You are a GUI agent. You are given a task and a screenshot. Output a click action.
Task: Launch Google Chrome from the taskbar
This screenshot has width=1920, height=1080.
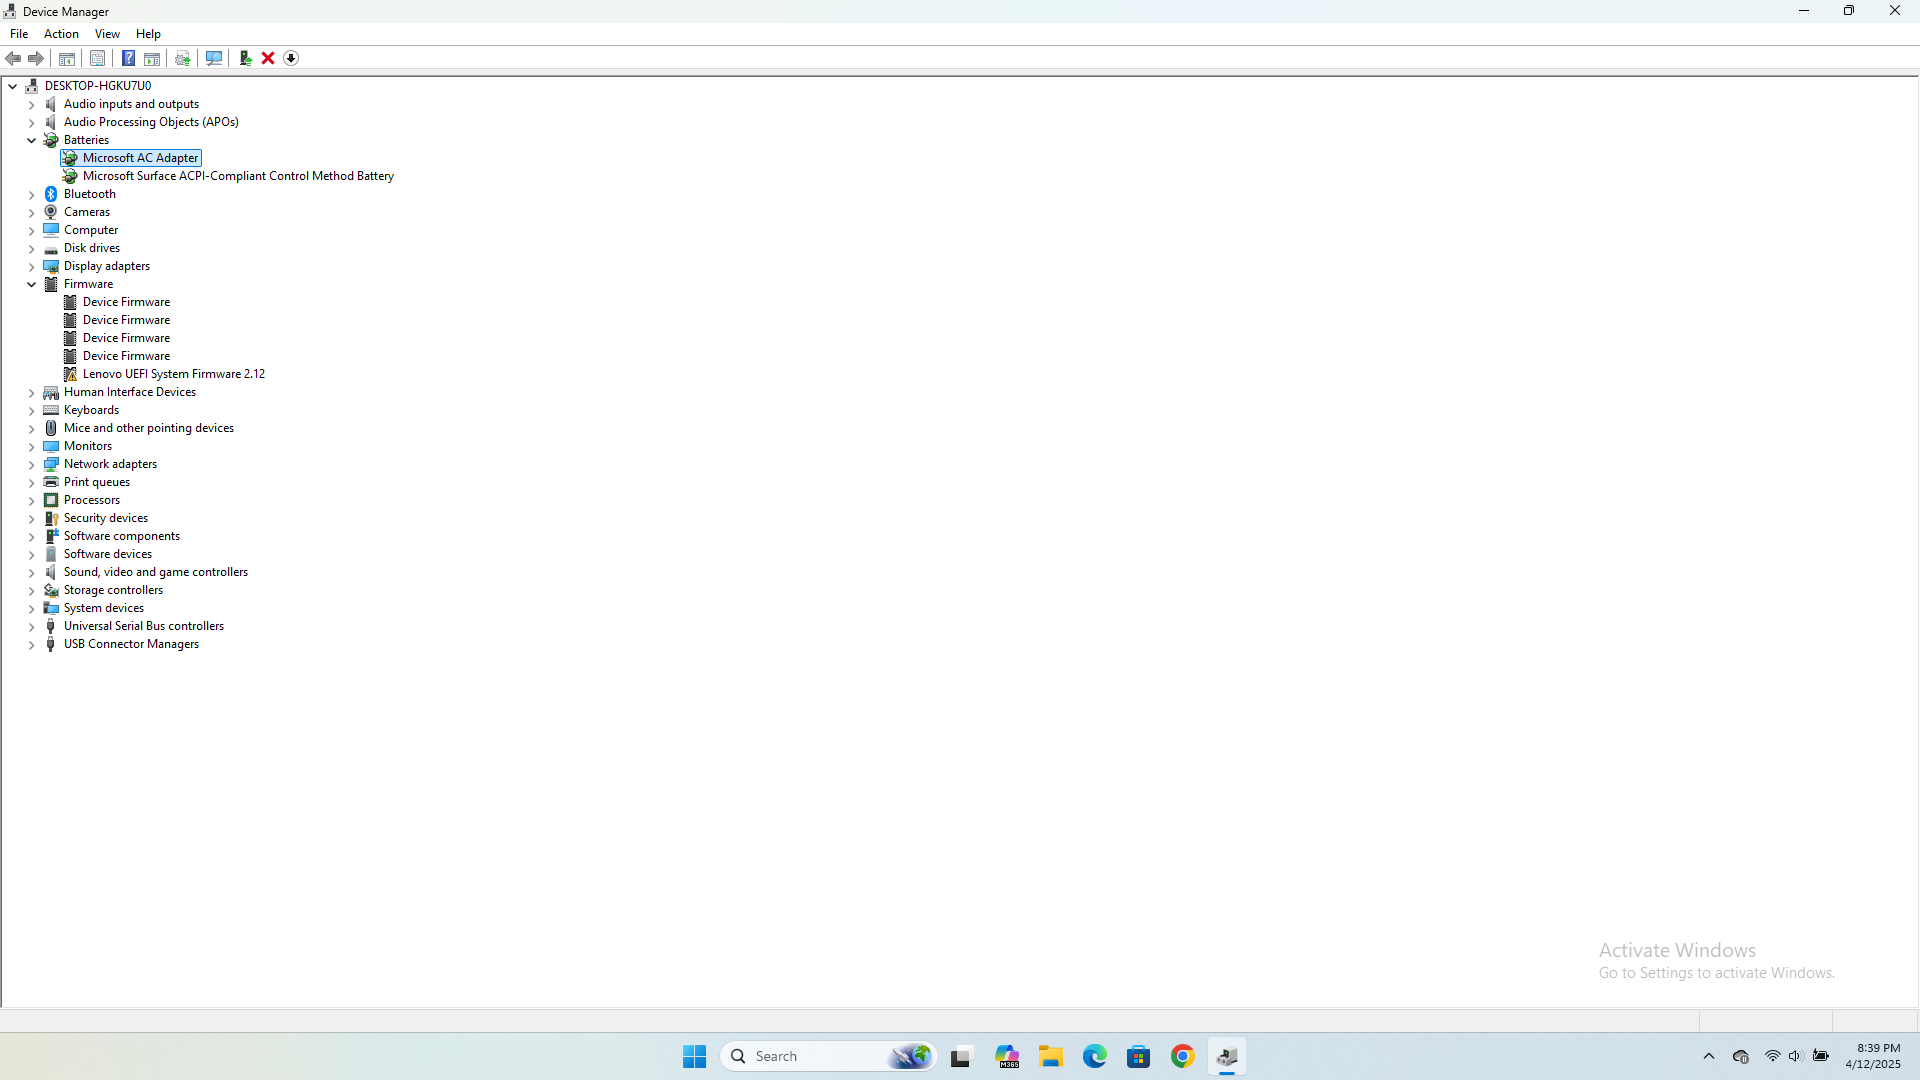click(1183, 1056)
